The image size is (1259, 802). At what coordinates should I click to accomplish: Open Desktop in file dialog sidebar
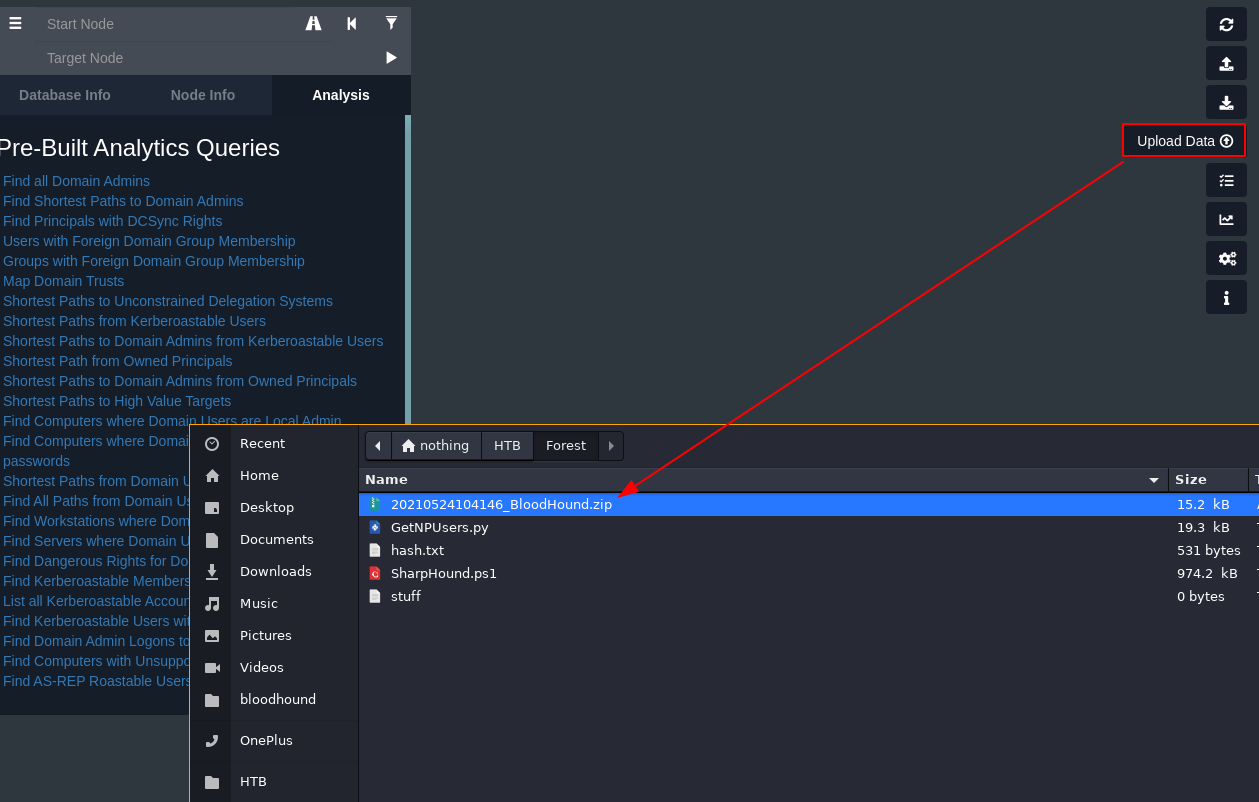pyautogui.click(x=274, y=507)
